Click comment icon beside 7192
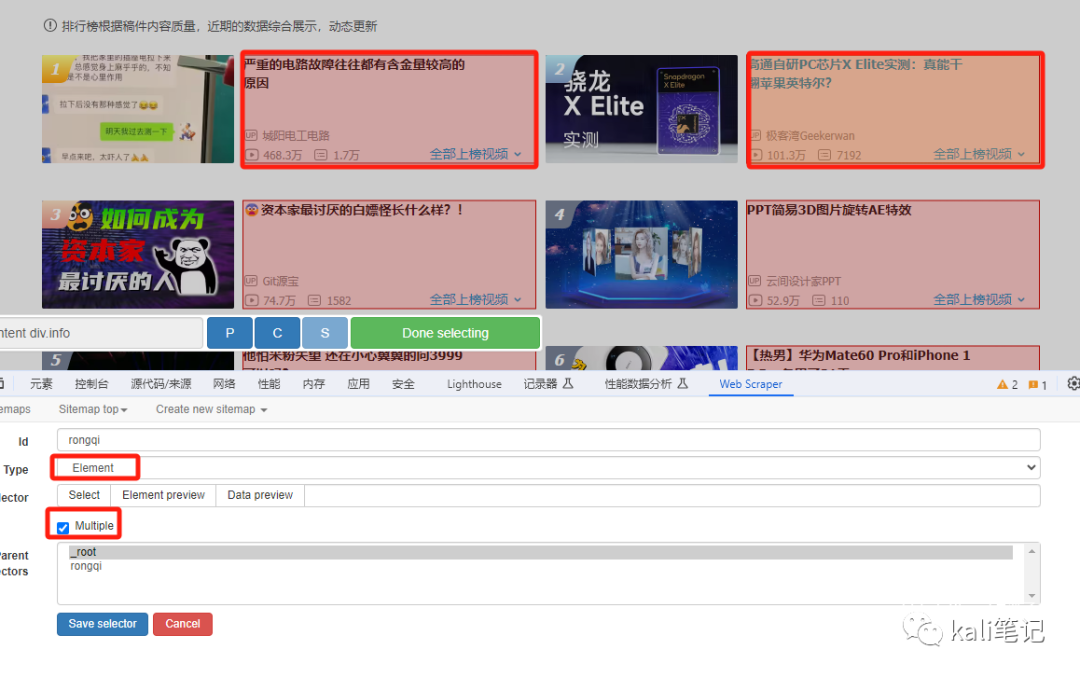Image resolution: width=1080 pixels, height=677 pixels. coord(824,155)
